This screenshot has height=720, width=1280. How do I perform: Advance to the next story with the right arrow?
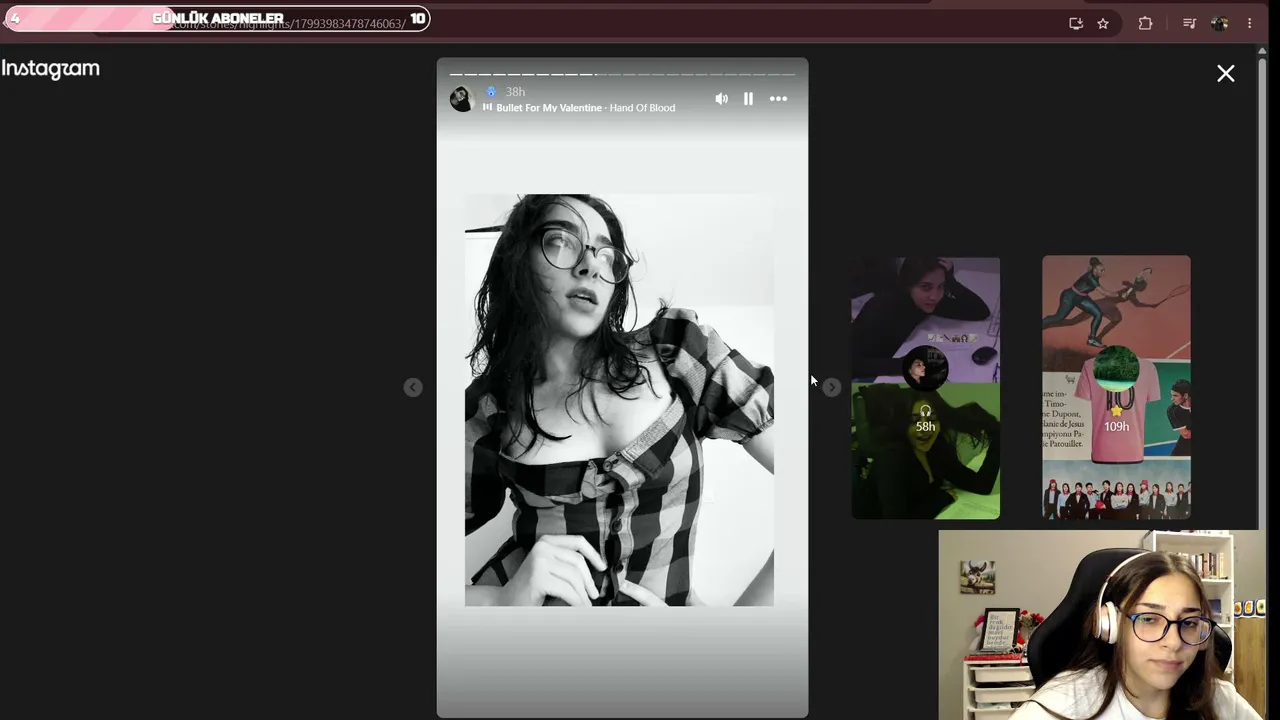pyautogui.click(x=832, y=387)
